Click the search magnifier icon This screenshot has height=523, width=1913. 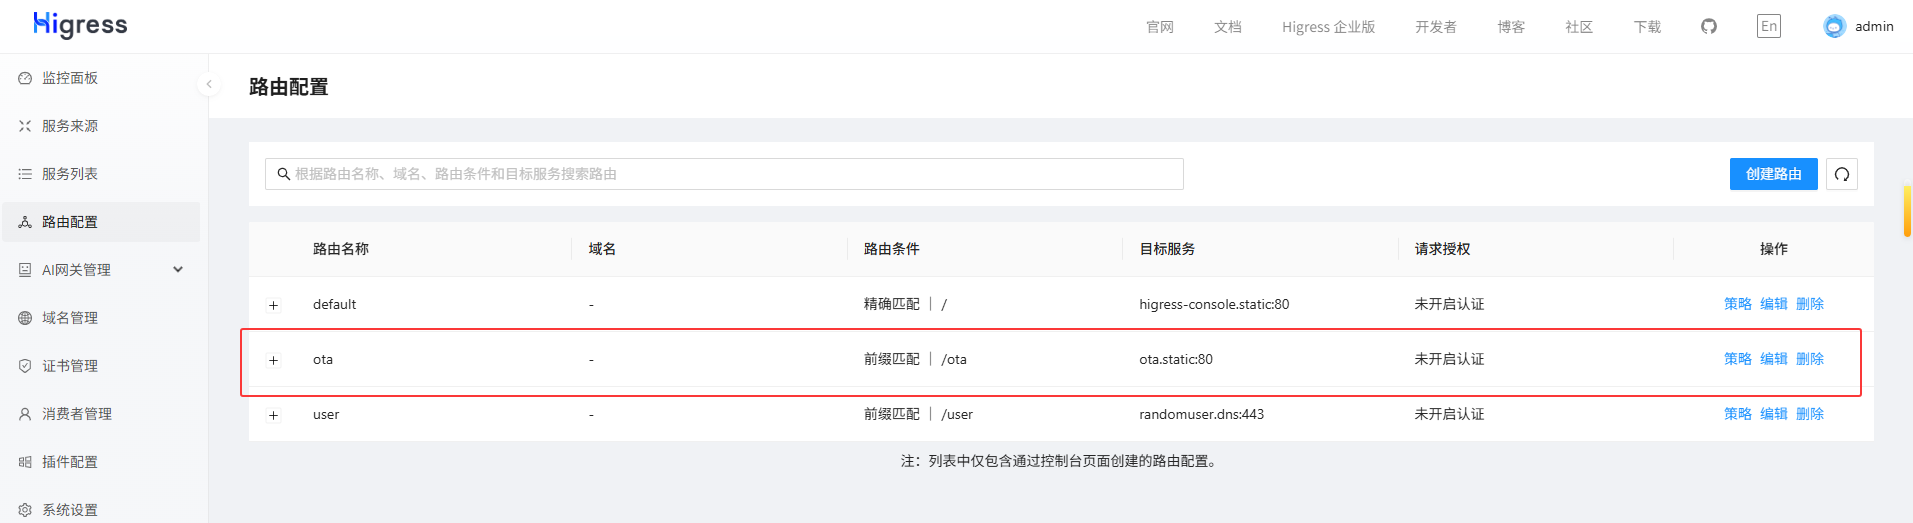[284, 174]
